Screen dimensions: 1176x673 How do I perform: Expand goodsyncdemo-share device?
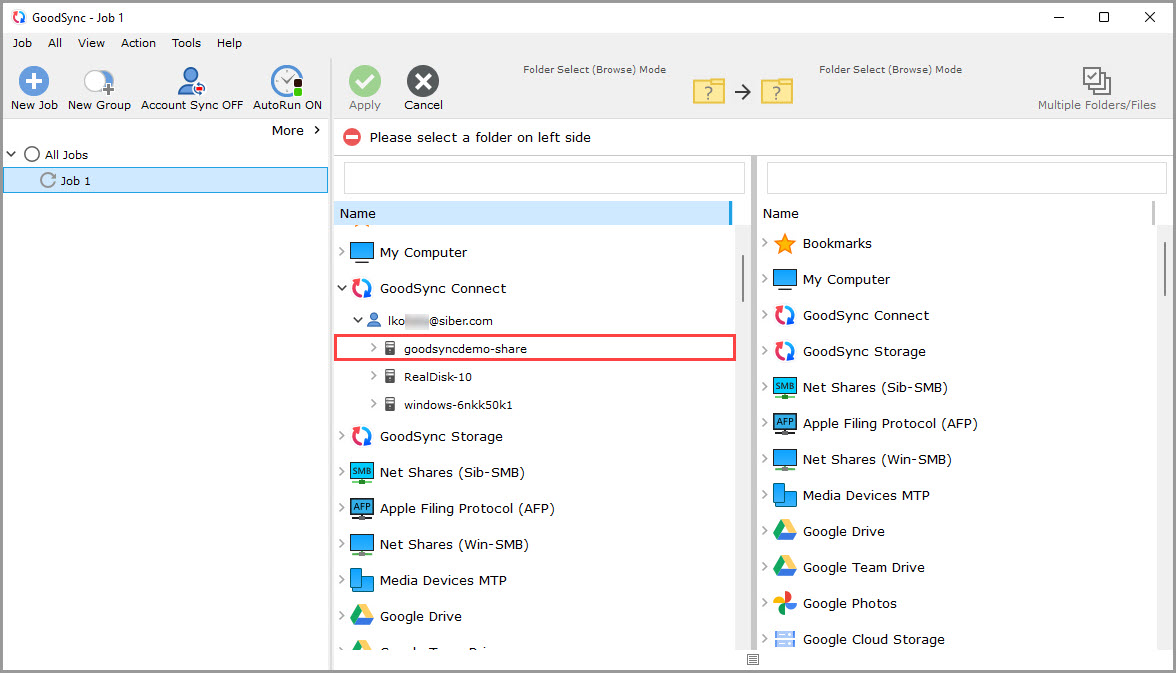(x=374, y=347)
